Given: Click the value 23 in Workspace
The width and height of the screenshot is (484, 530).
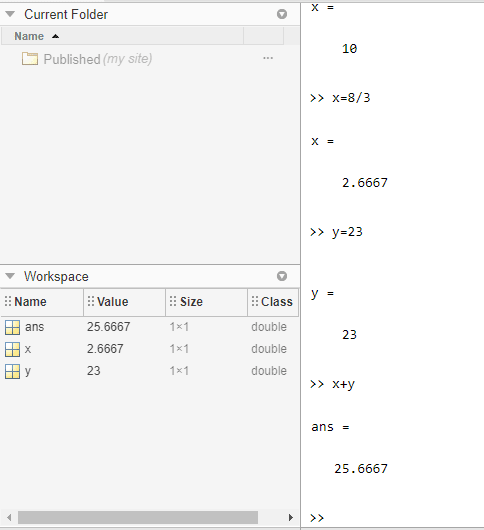Looking at the screenshot, I should point(94,371).
